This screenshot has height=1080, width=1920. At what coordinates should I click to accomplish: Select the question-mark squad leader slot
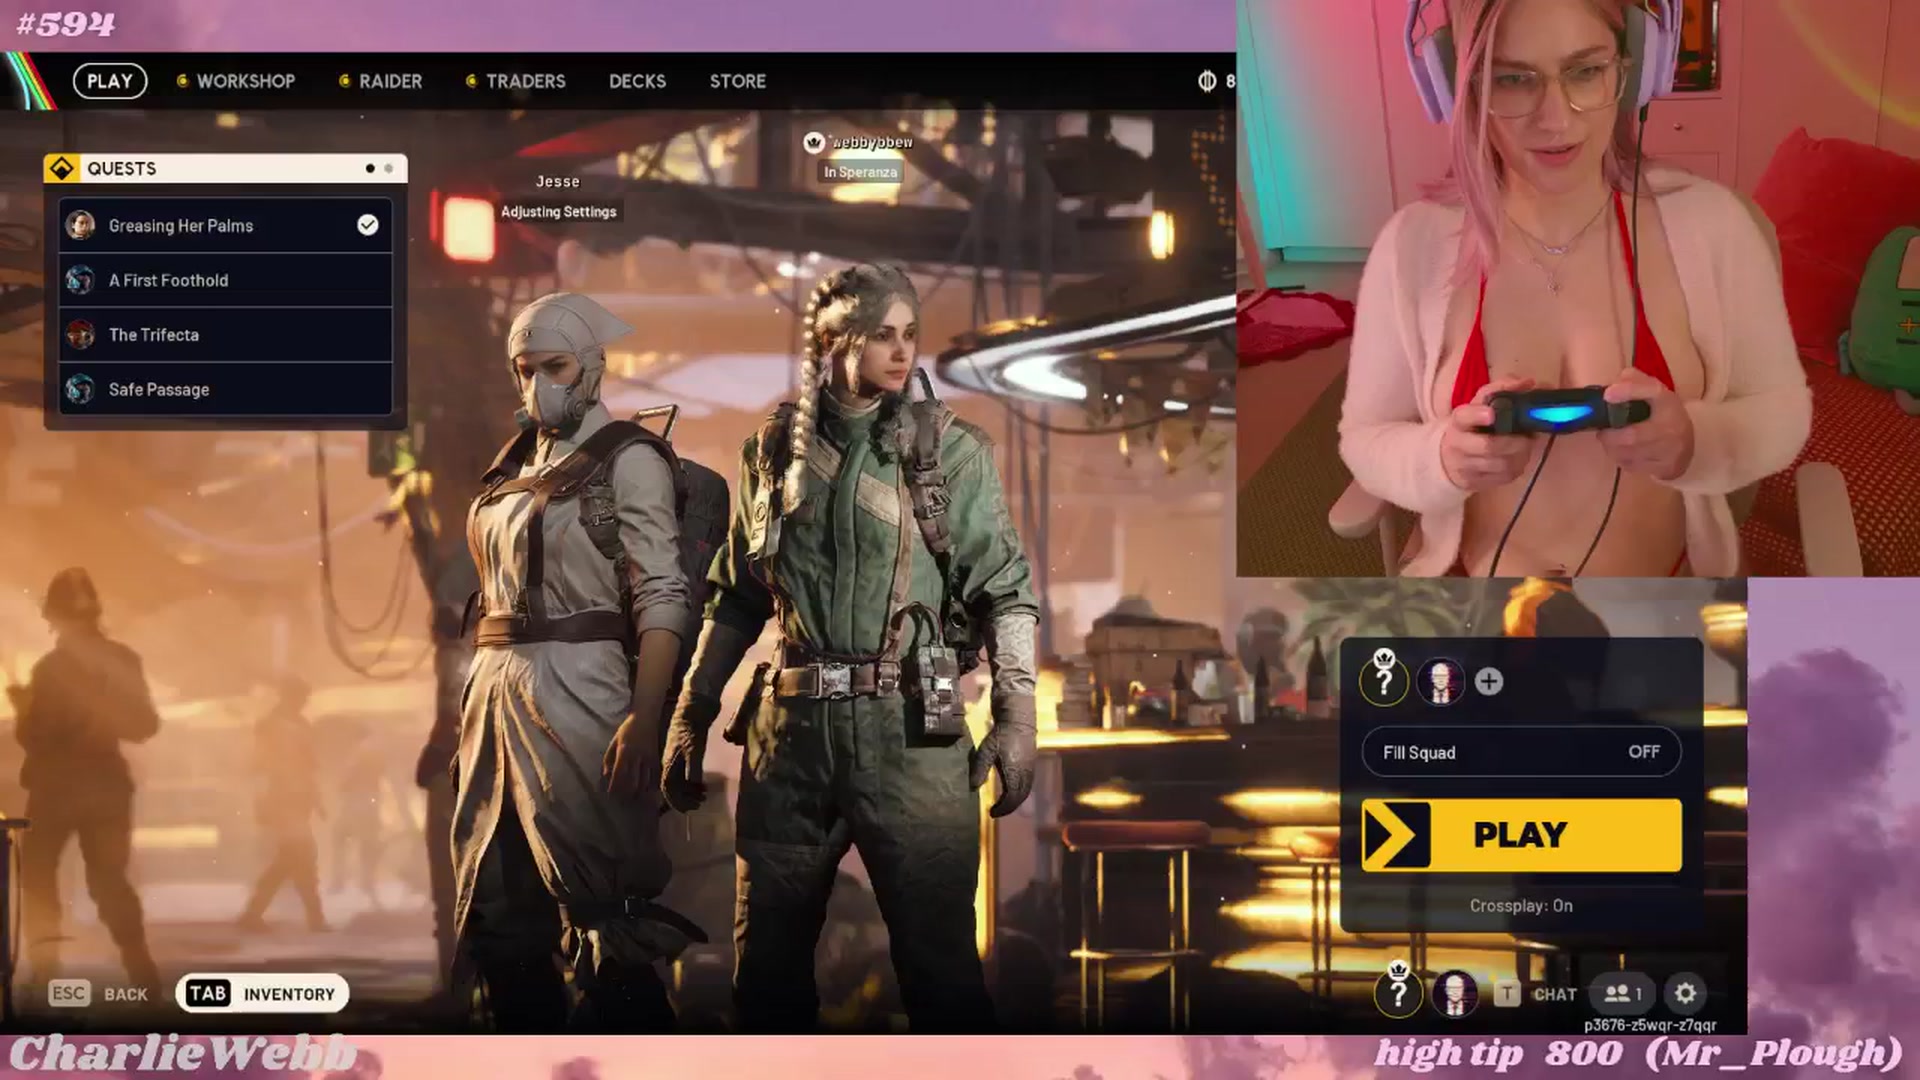1384,681
